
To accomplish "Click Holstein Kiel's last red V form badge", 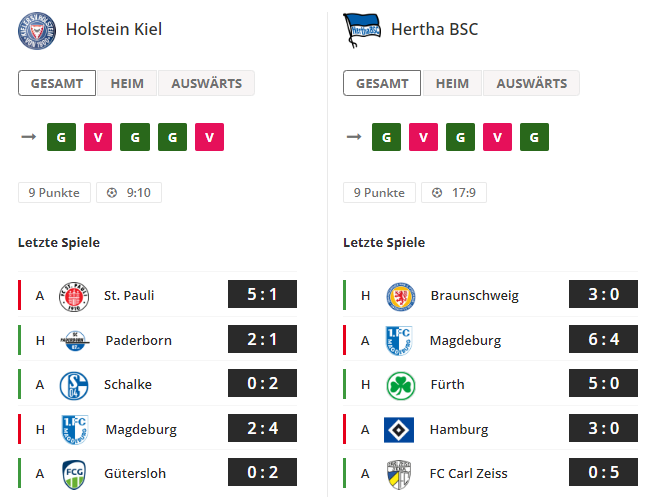I will pos(209,137).
